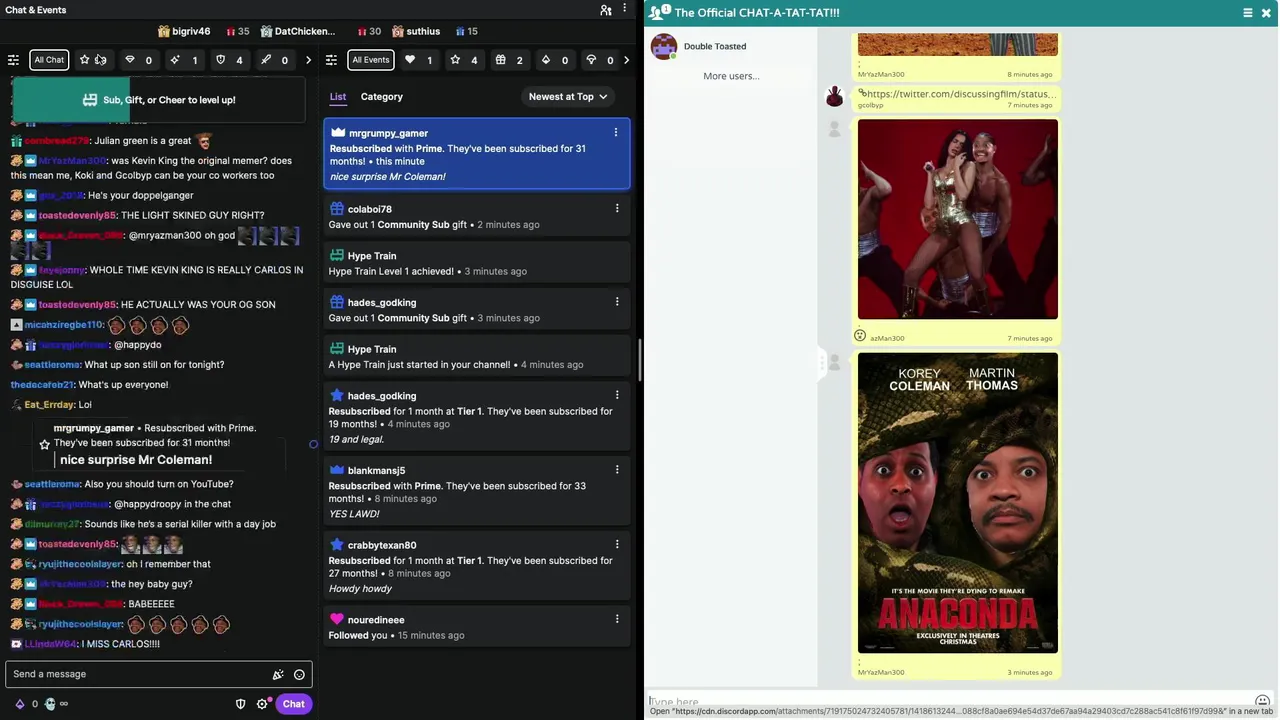This screenshot has width=1280, height=720.
Task: Click the DatChicken gifter leaderboard entry
Action: pos(299,31)
